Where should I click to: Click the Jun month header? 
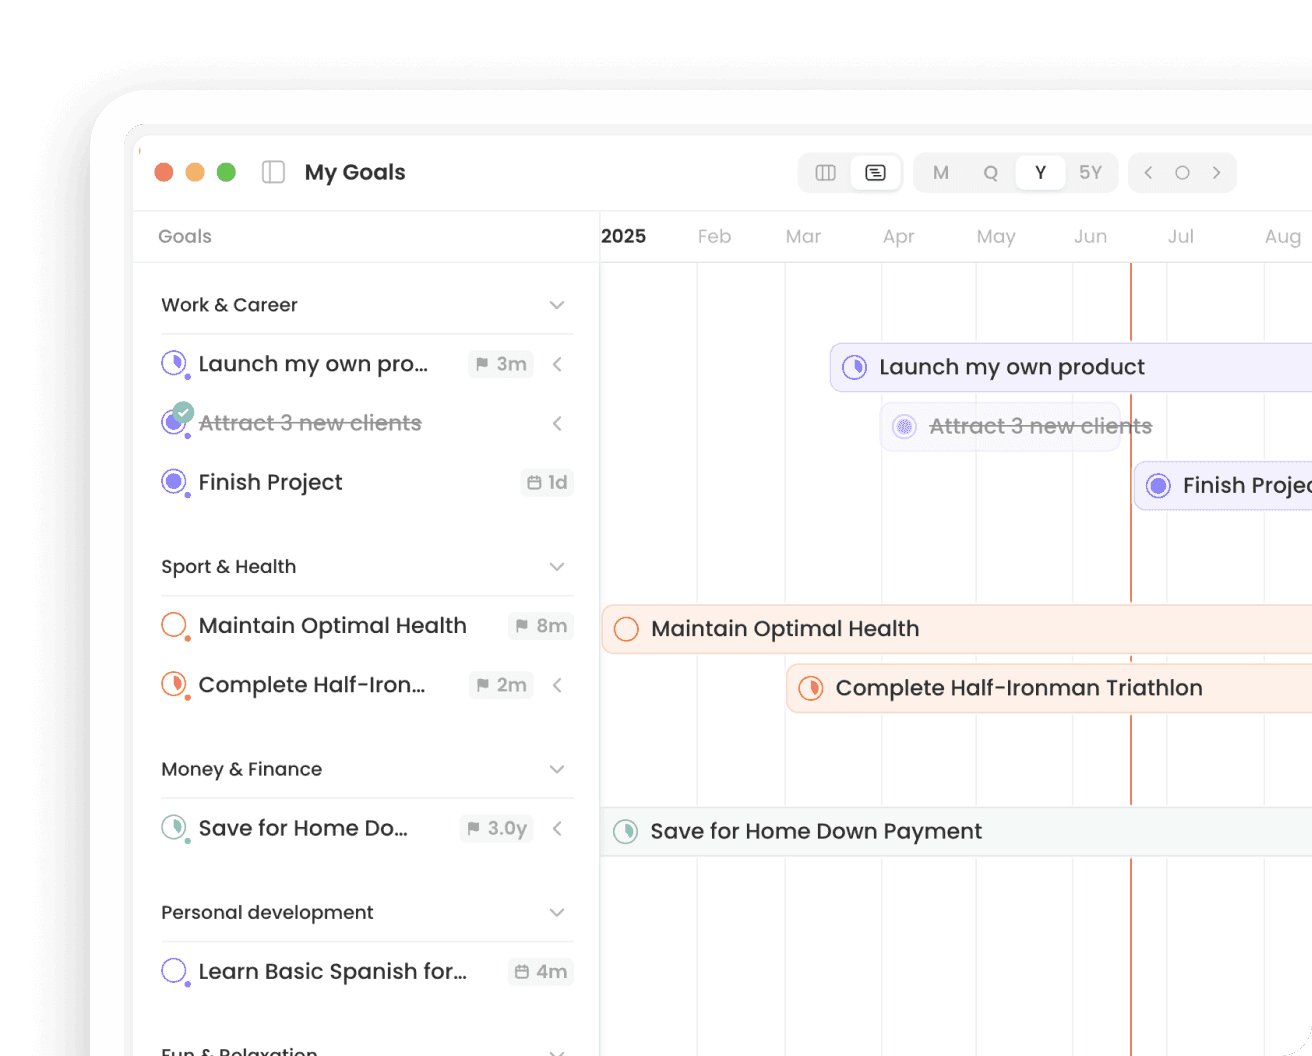pyautogui.click(x=1090, y=236)
